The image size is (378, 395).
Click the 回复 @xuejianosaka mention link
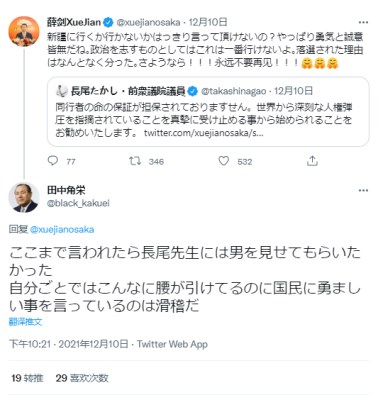pos(62,229)
